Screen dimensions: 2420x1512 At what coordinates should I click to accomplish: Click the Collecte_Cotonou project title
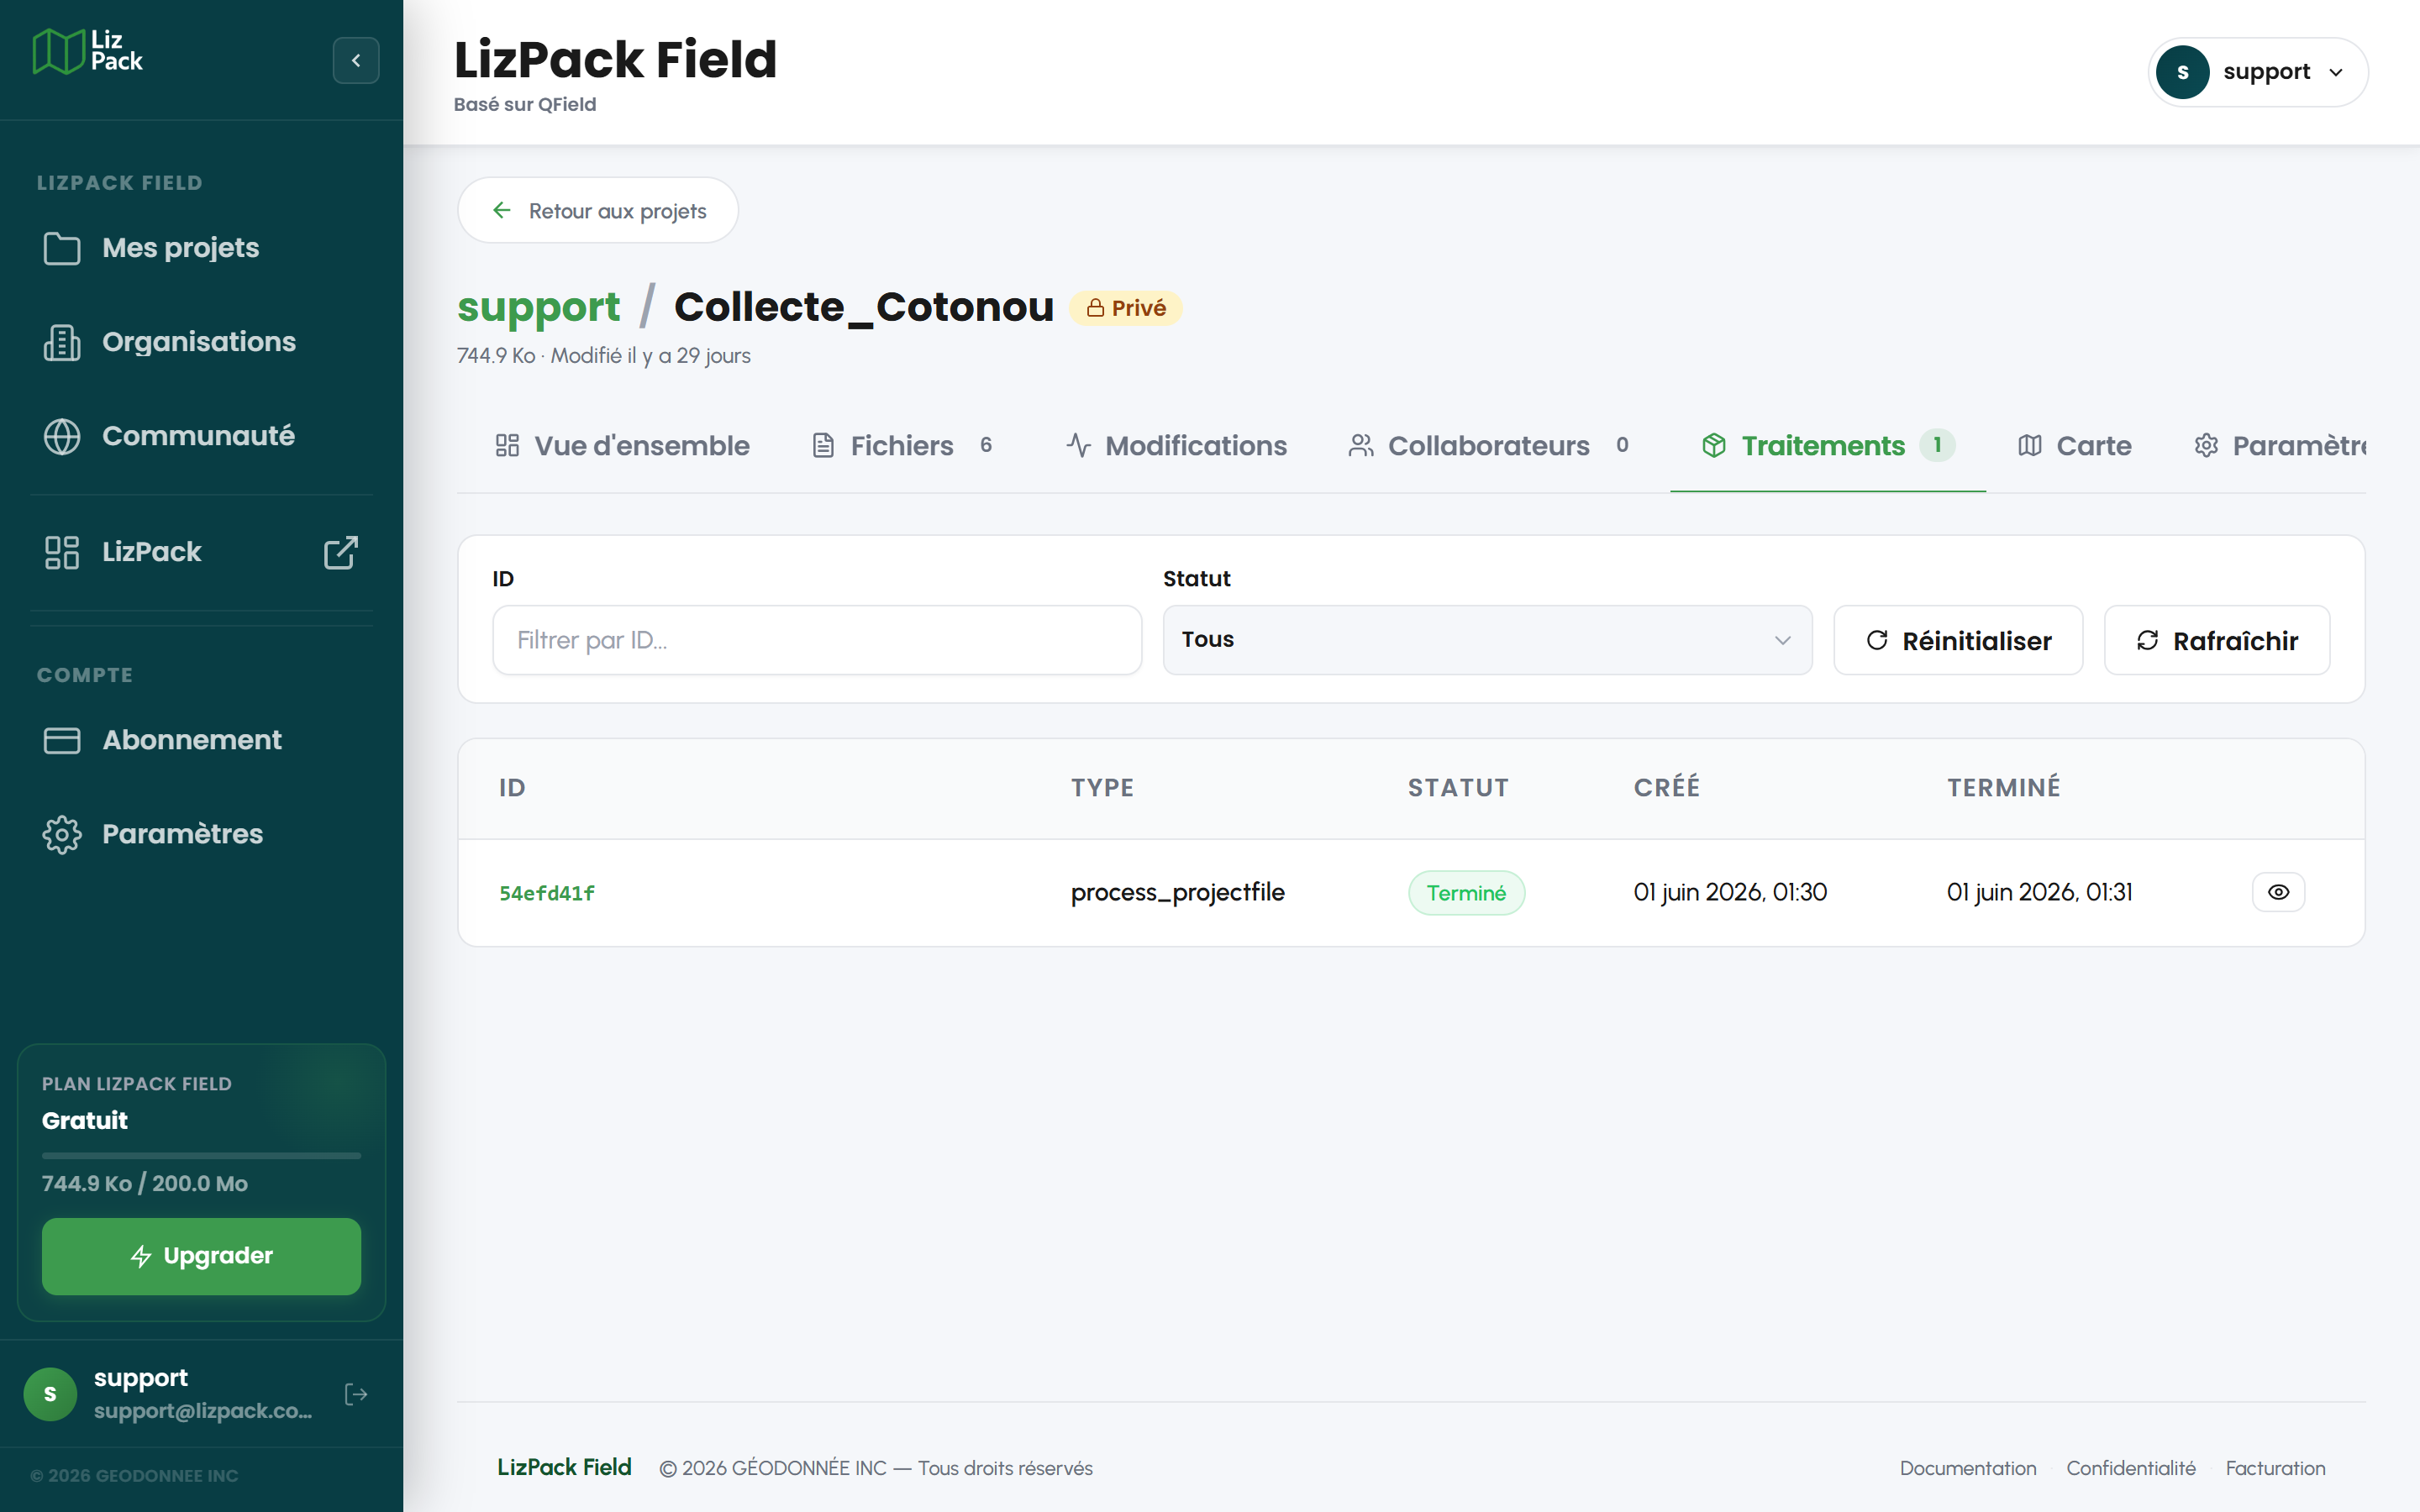(864, 307)
